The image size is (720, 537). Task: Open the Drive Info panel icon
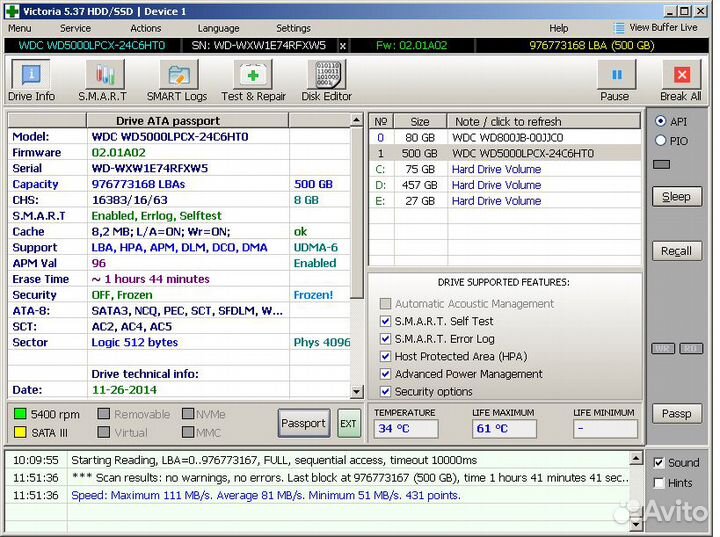click(31, 74)
